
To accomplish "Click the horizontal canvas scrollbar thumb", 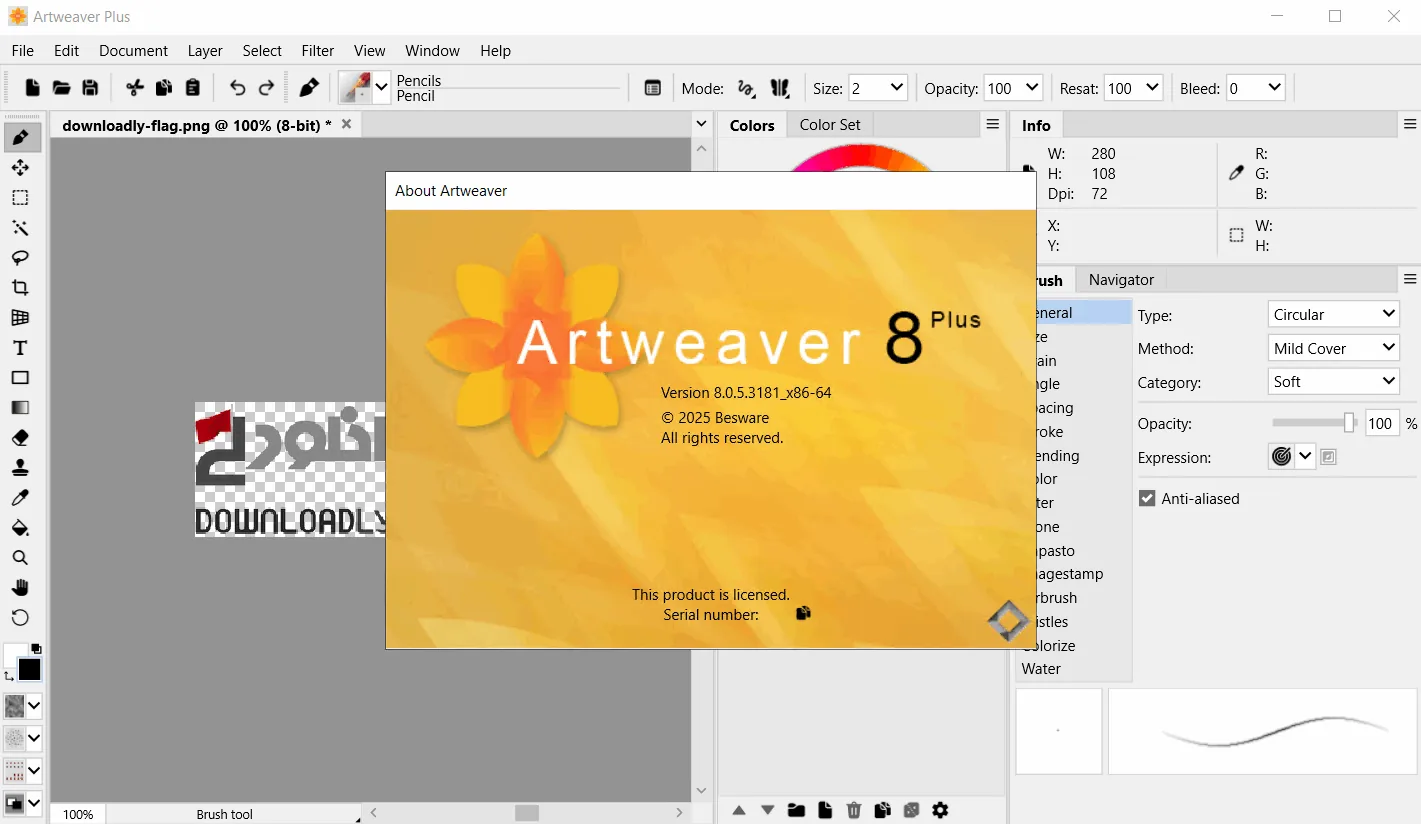I will (527, 813).
